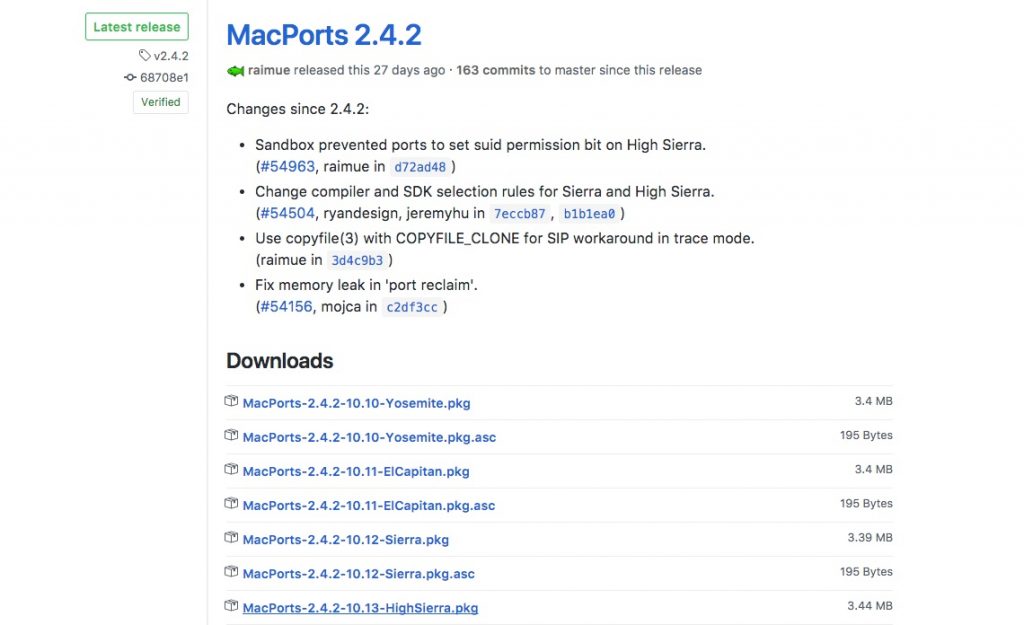Open commit 7eccb87
The height and width of the screenshot is (625, 1024).
pyautogui.click(x=520, y=214)
